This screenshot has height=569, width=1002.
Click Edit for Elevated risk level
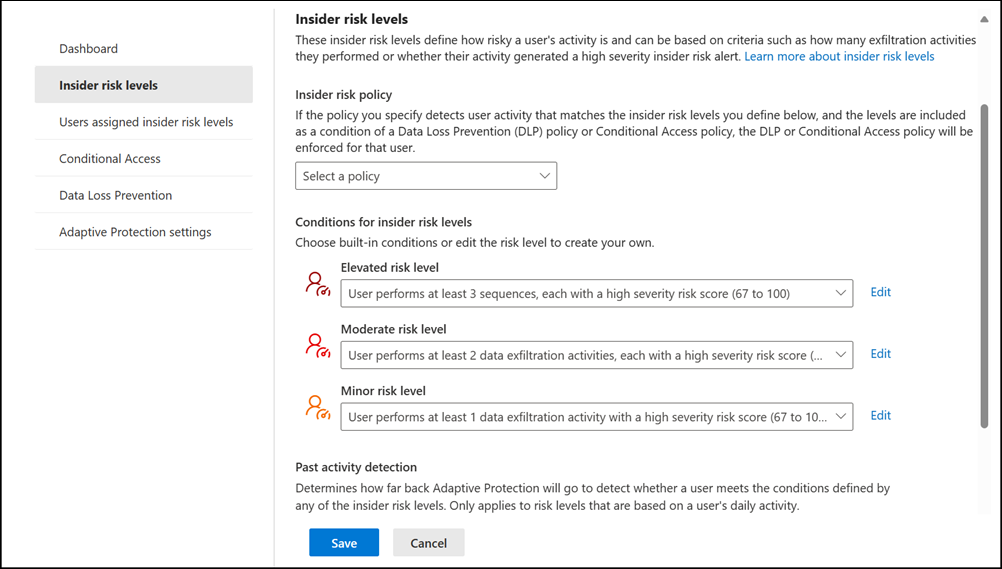click(x=880, y=292)
